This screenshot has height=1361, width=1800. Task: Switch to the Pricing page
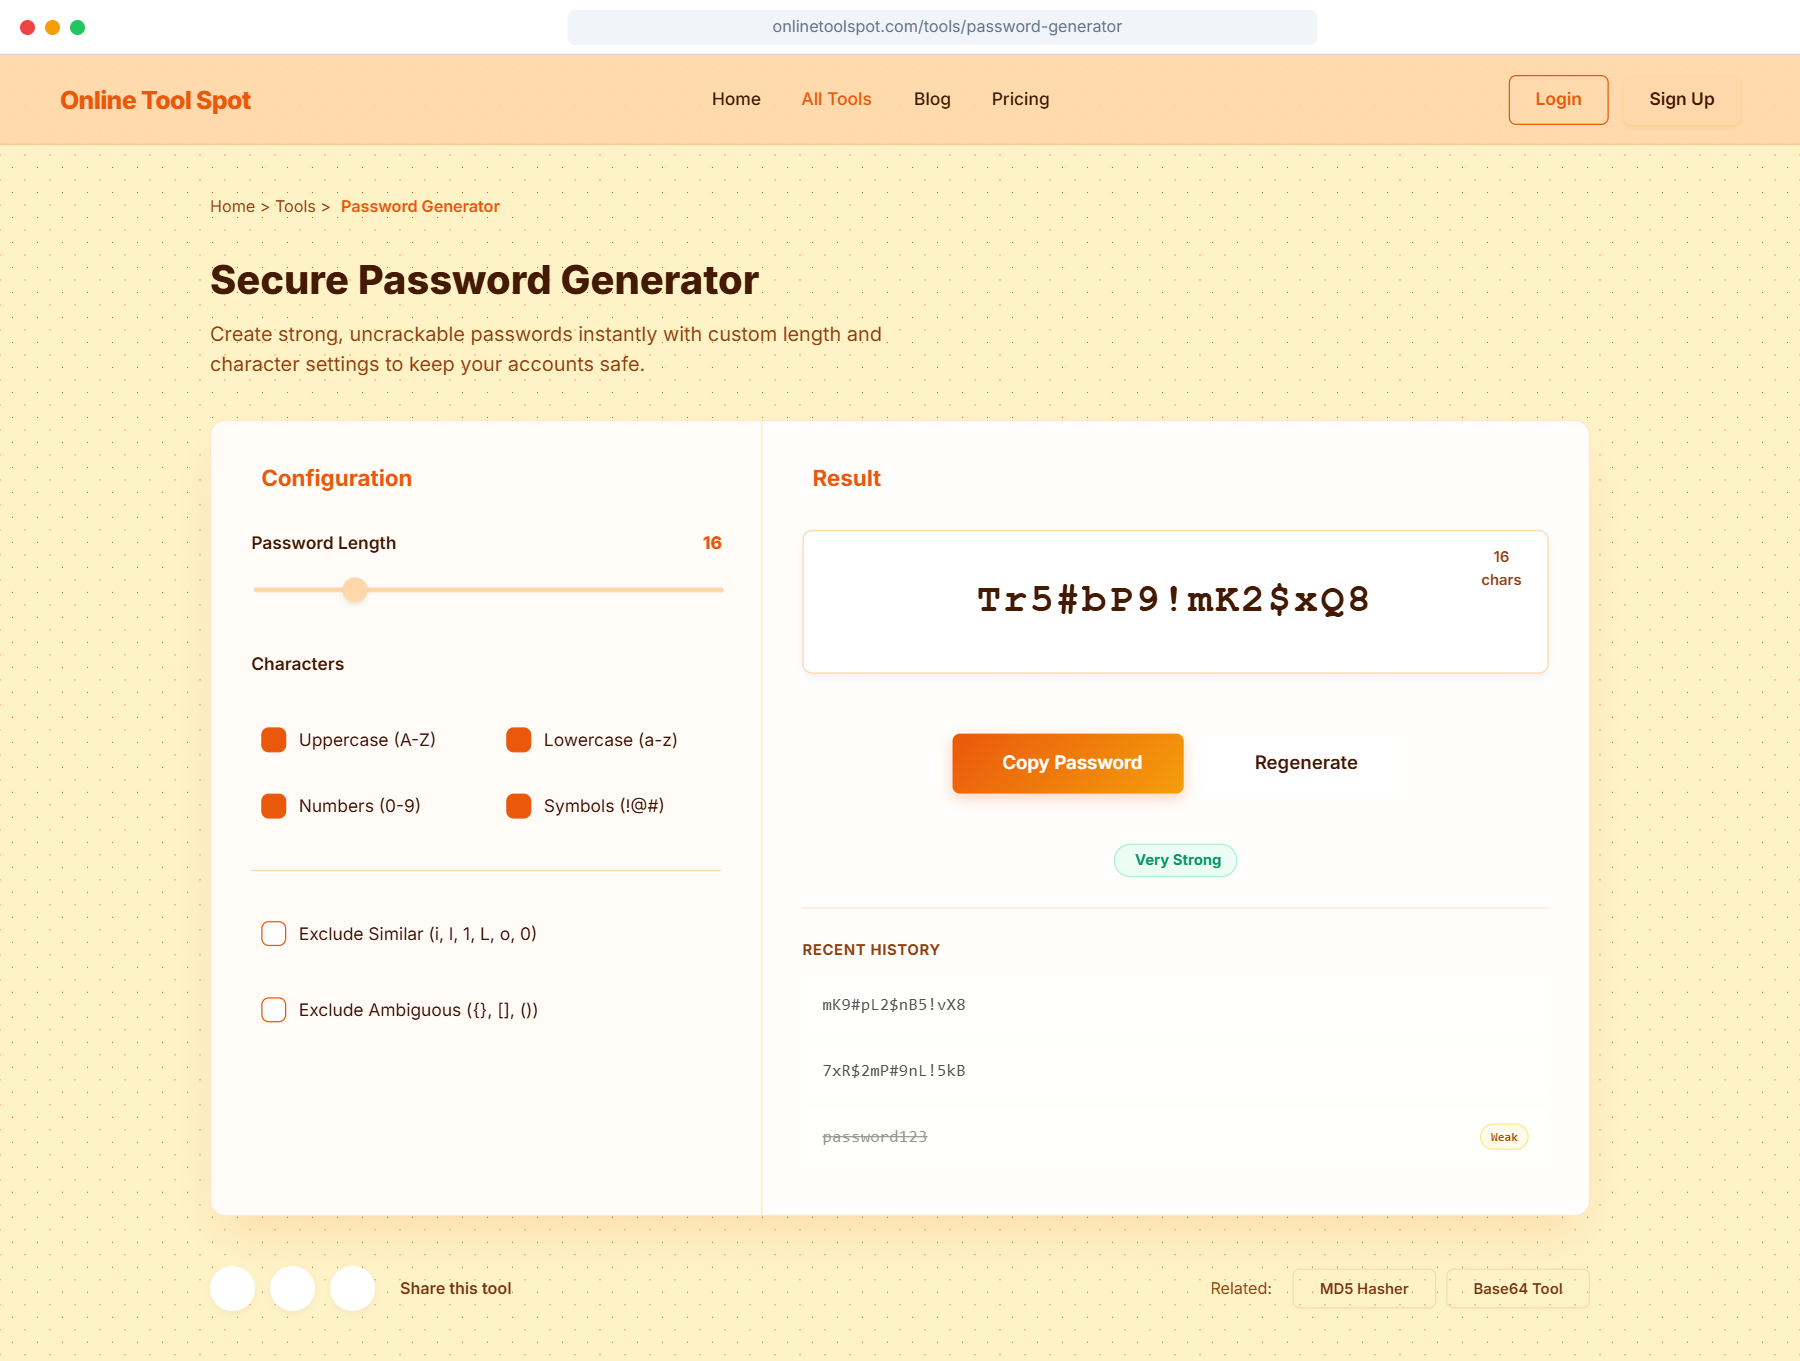click(x=1020, y=99)
